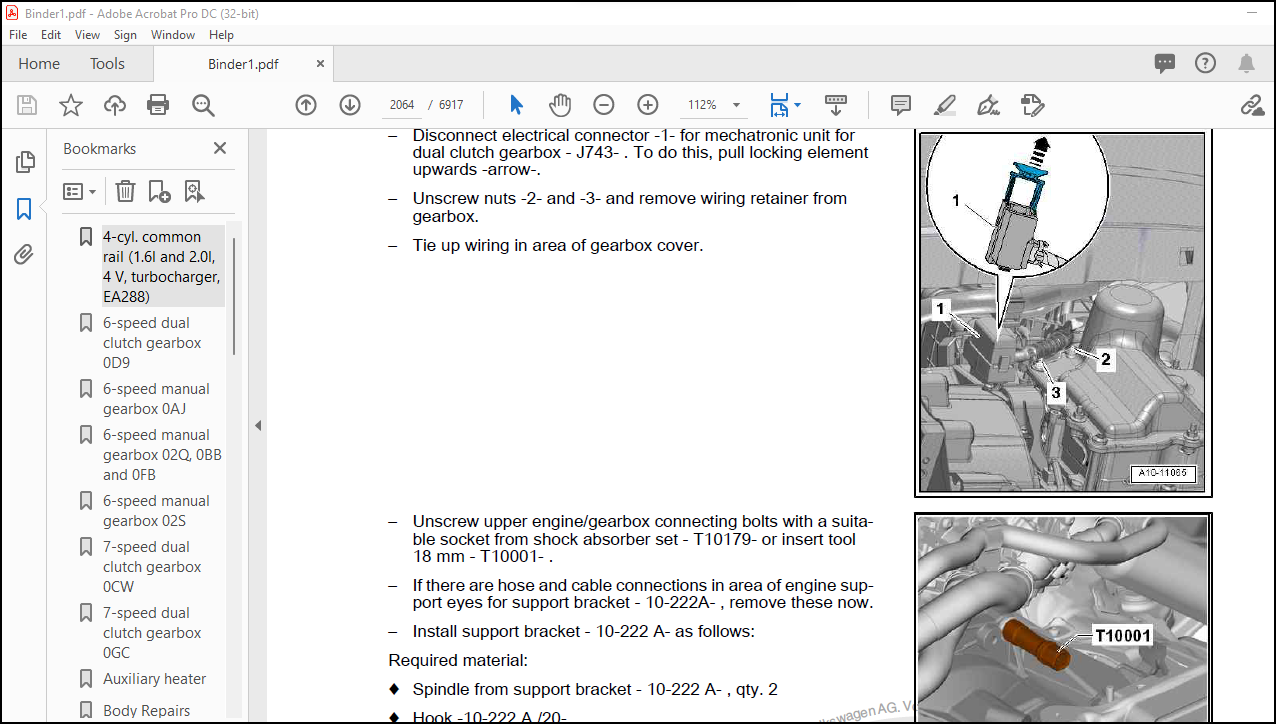Open the Sign menu
Viewport: 1276px width, 724px height.
125,34
